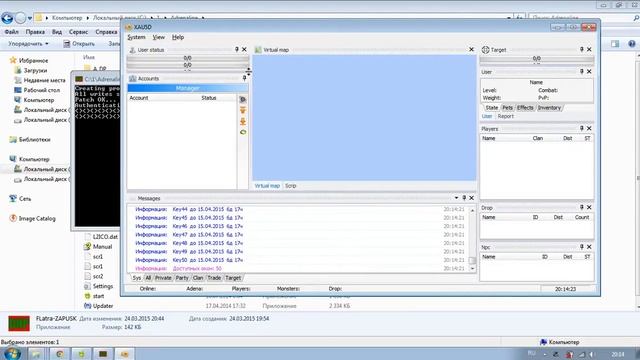This screenshot has height=360, width=640.
Task: Close the Messages panel
Action: pos(471,198)
